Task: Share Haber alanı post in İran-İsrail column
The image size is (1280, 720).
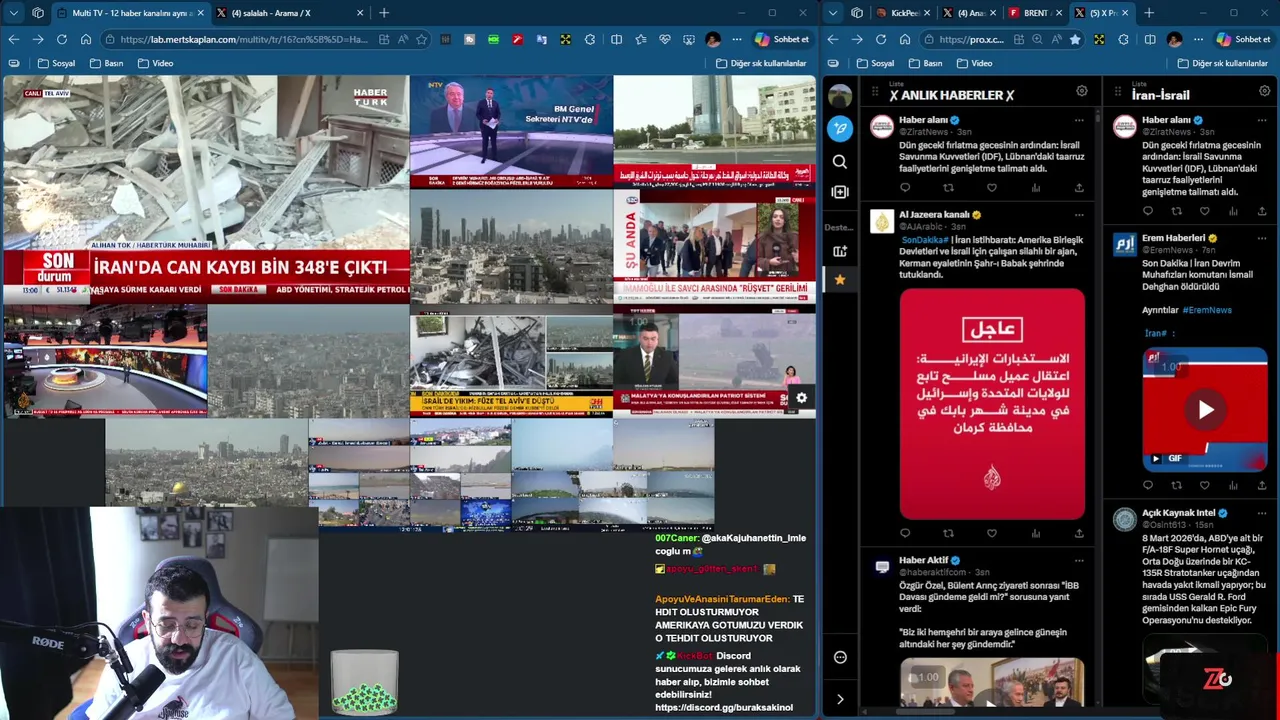Action: 1261,211
